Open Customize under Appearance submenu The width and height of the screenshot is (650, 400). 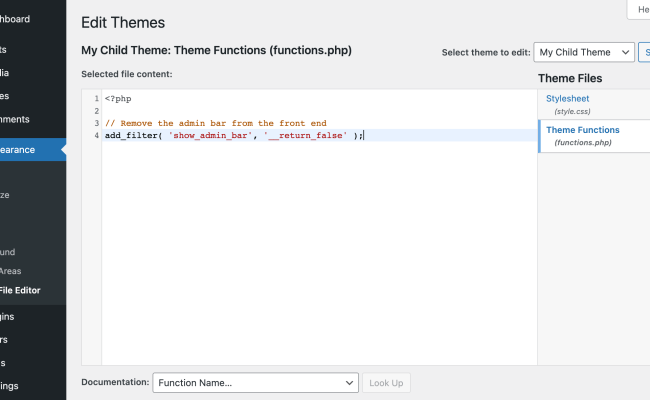[x=5, y=195]
